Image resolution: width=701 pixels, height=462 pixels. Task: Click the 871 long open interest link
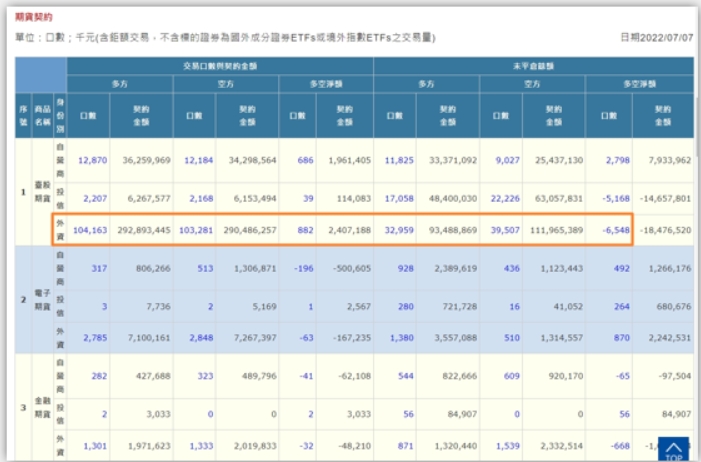tap(405, 446)
